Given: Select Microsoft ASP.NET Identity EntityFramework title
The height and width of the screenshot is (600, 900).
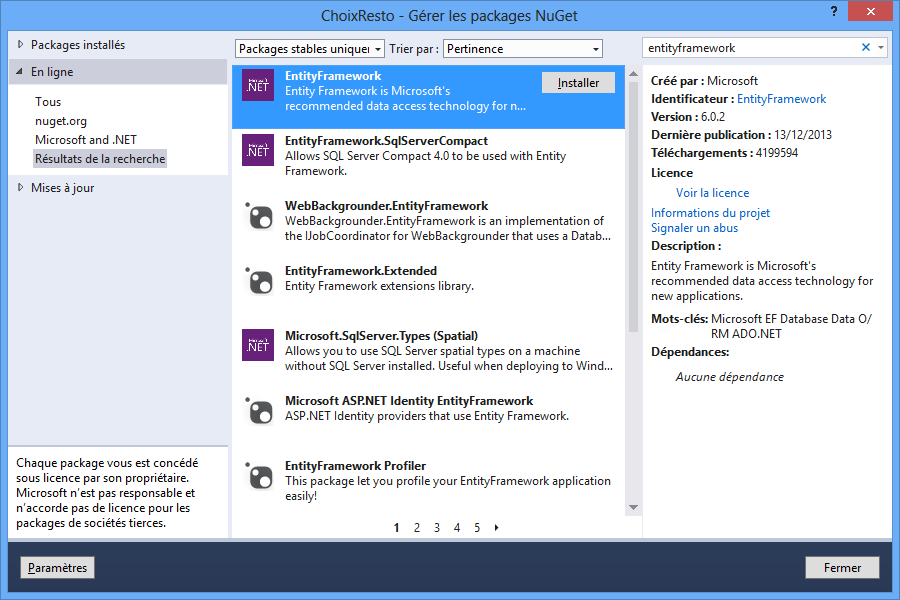Looking at the screenshot, I should 409,401.
